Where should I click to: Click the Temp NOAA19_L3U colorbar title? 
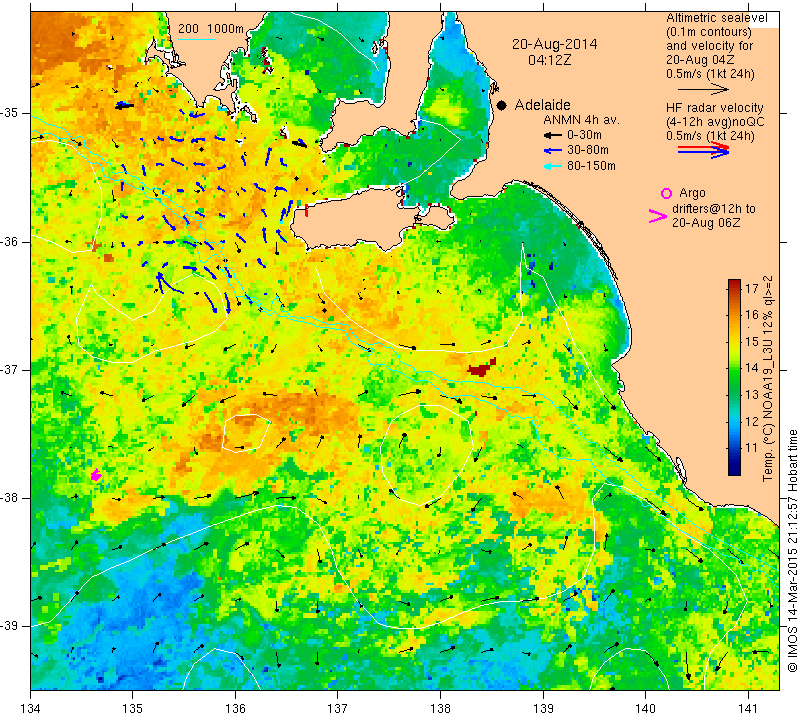pyautogui.click(x=768, y=378)
